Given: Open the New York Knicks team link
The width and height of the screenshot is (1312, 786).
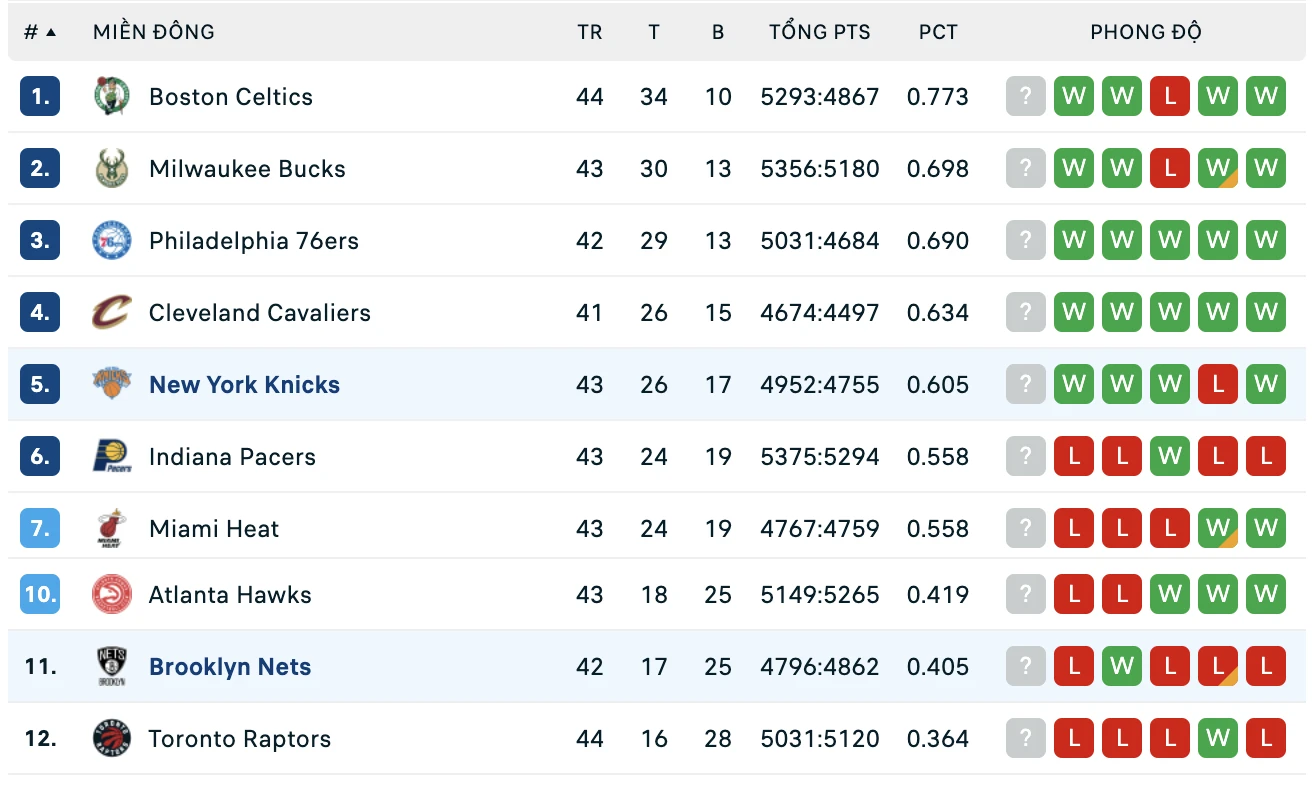Looking at the screenshot, I should (x=245, y=385).
